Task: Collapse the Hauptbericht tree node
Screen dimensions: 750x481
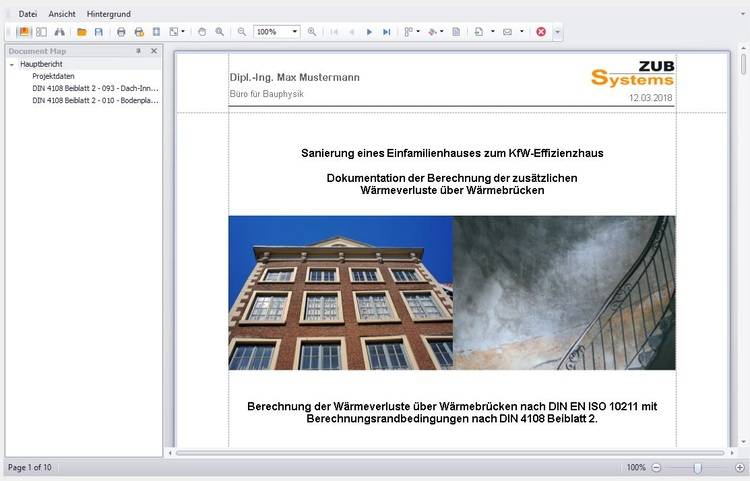Action: click(x=11, y=64)
